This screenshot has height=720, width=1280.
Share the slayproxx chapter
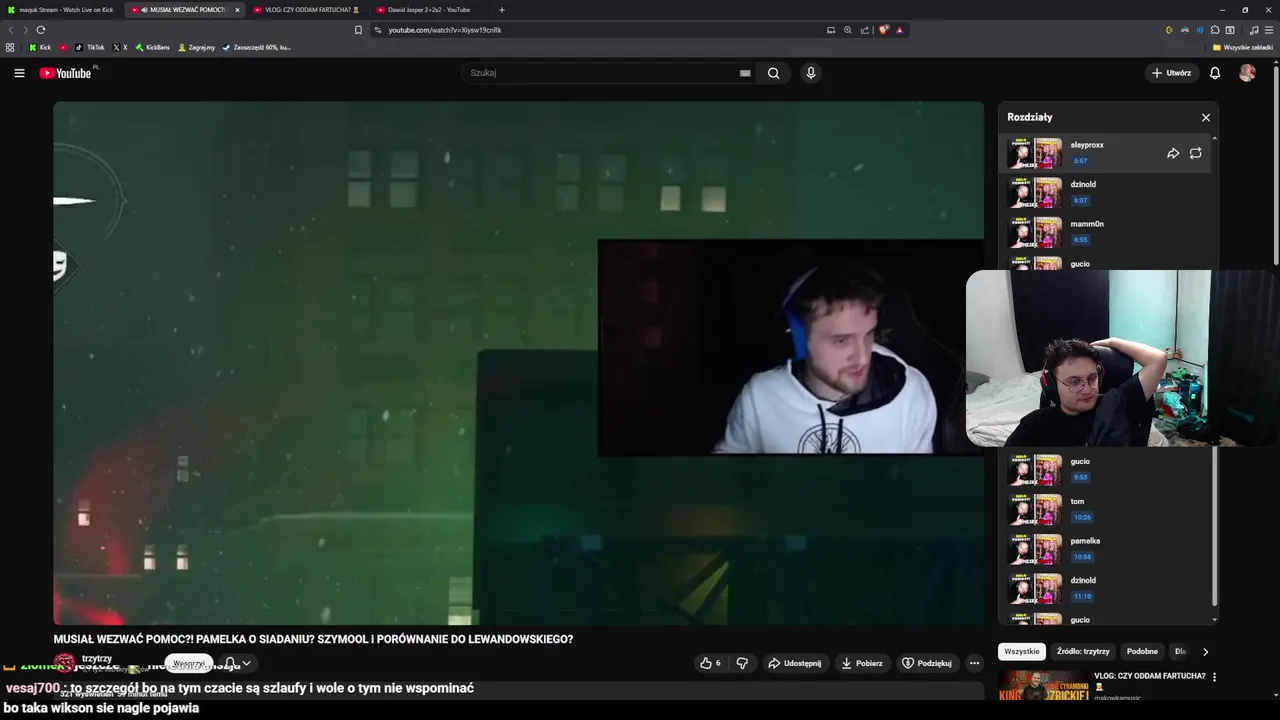click(1173, 153)
